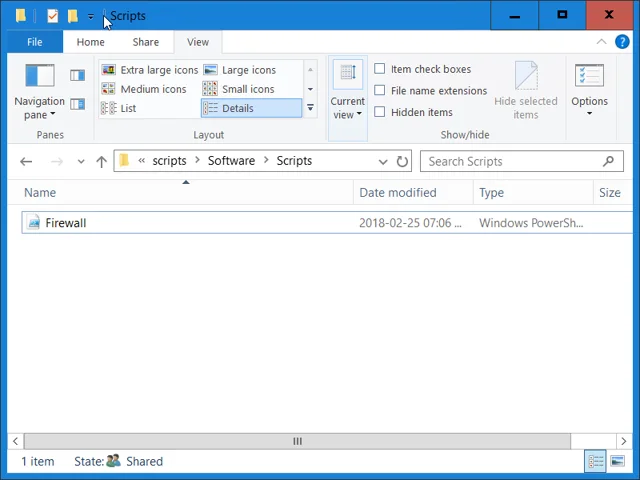Click the View ribbon tab

(198, 42)
